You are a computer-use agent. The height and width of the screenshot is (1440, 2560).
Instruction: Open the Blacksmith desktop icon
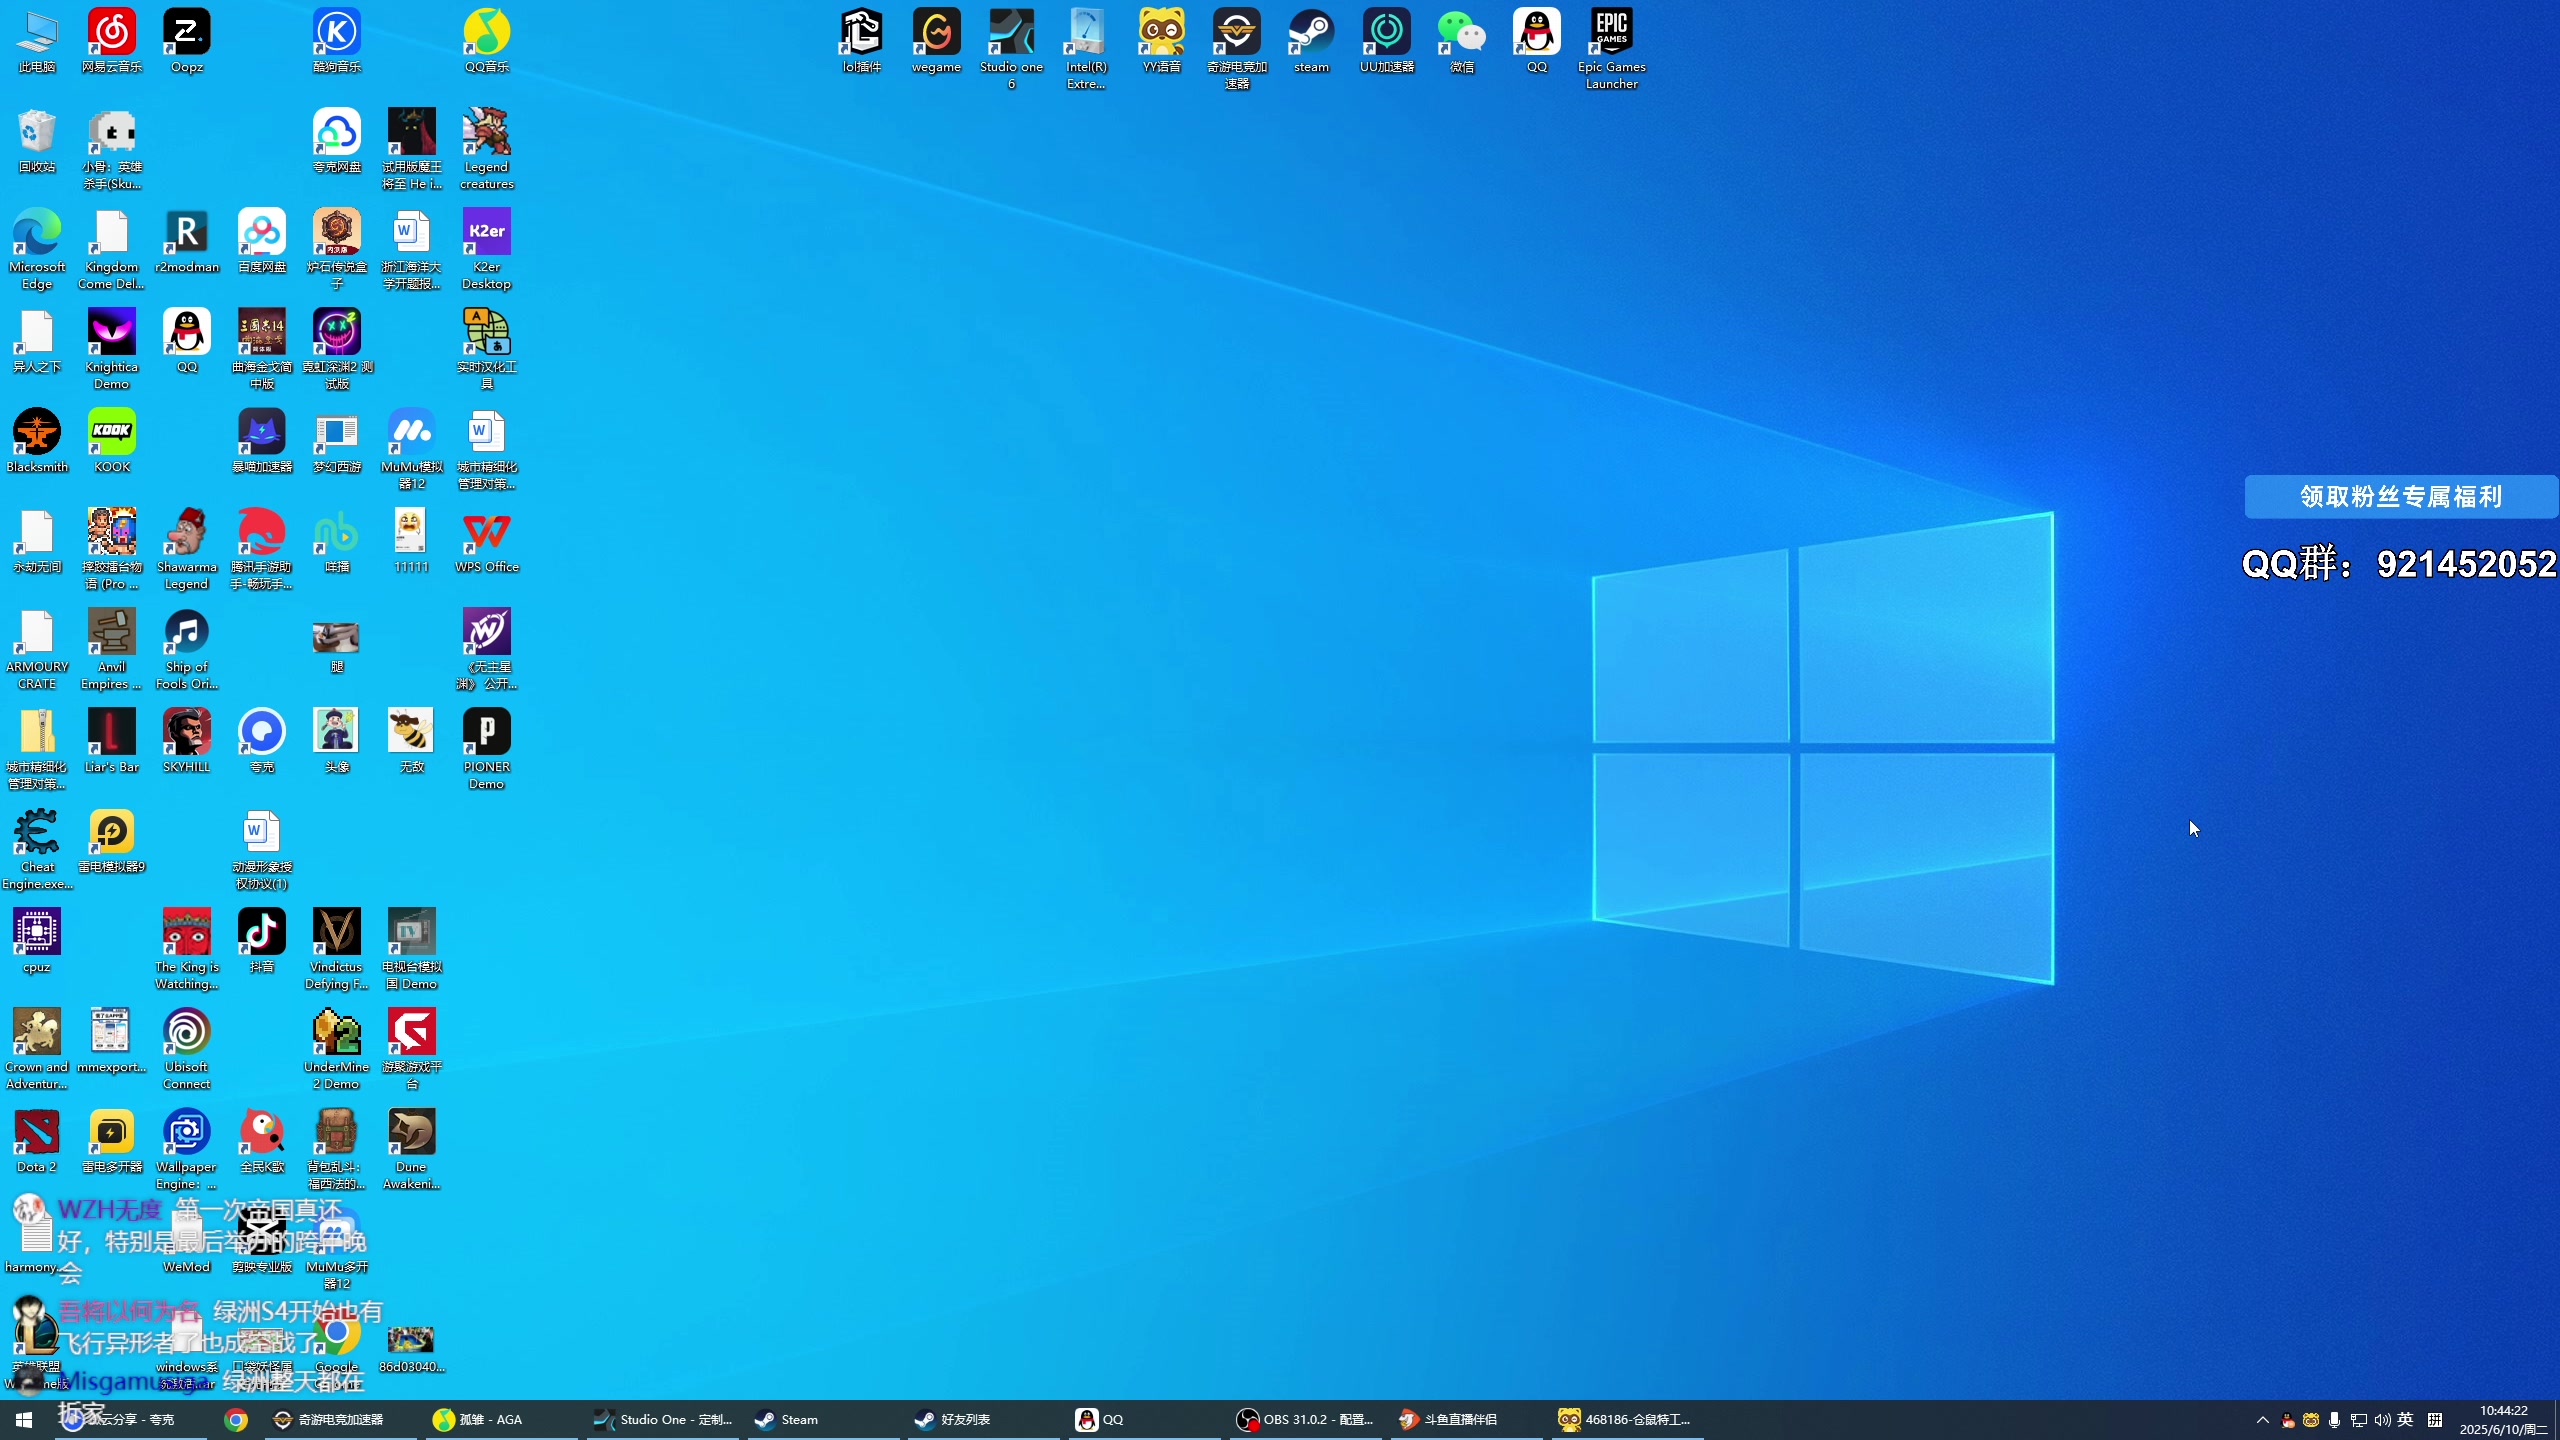(x=37, y=442)
